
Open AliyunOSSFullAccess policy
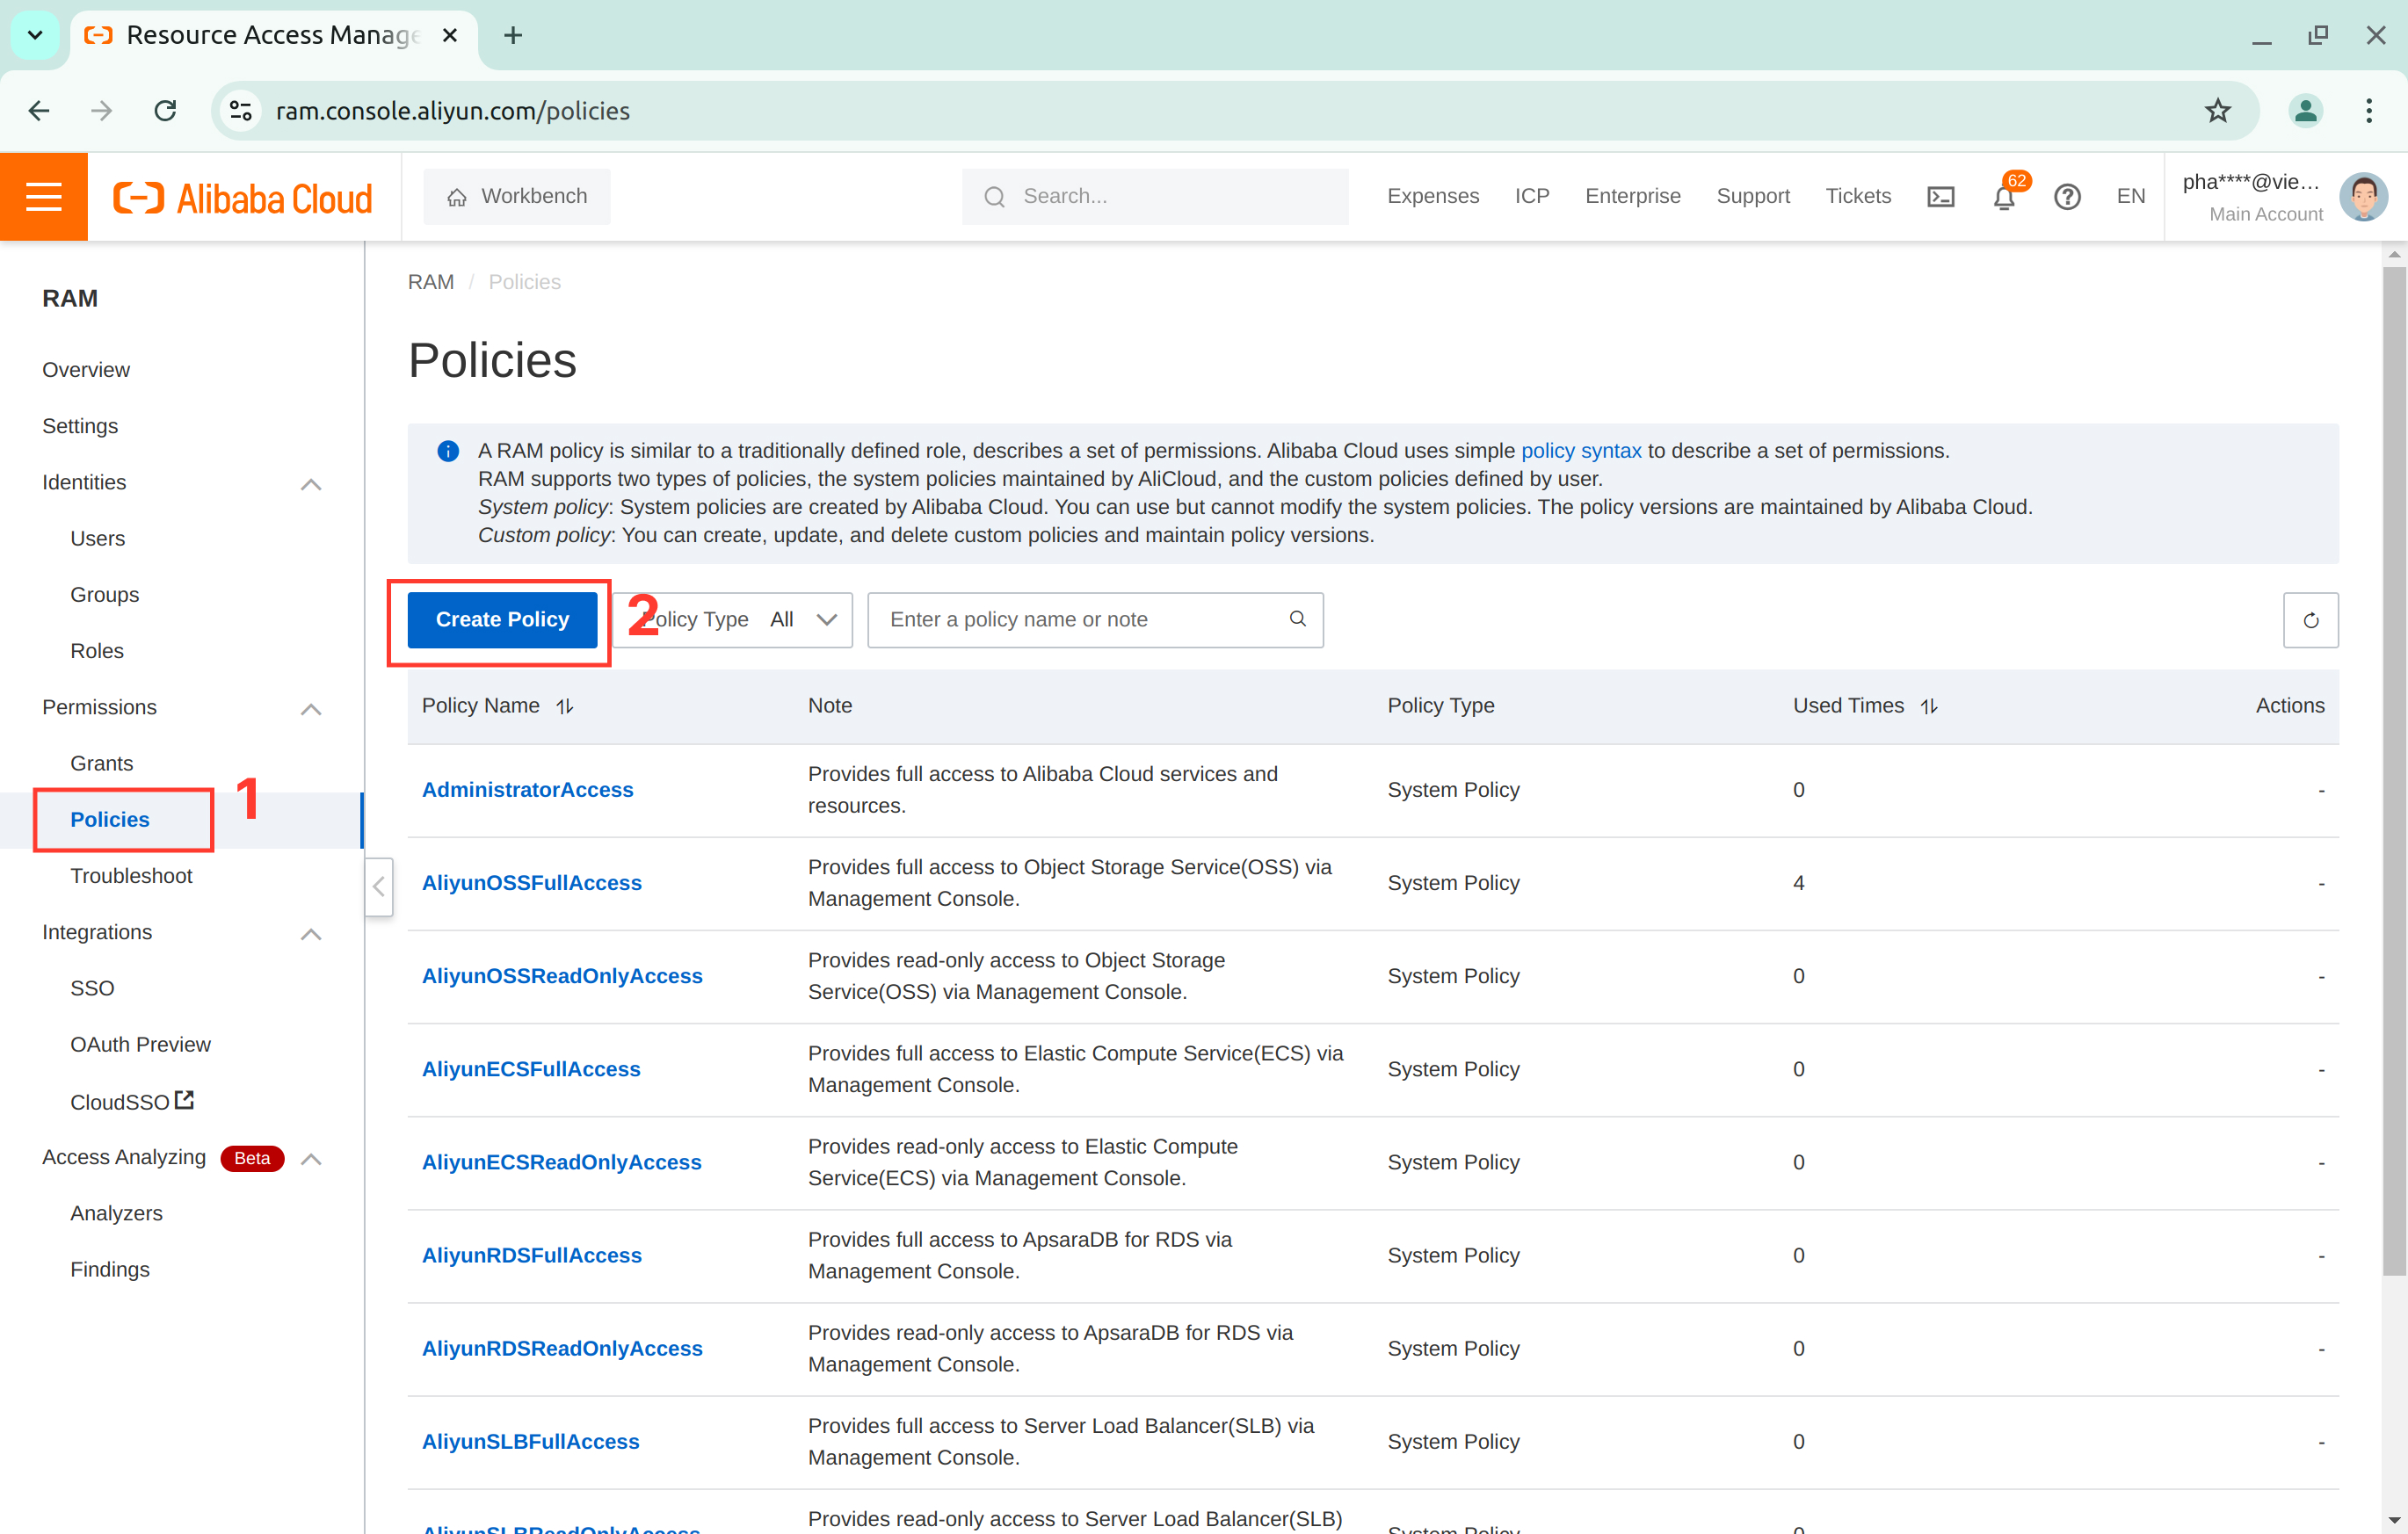point(532,883)
